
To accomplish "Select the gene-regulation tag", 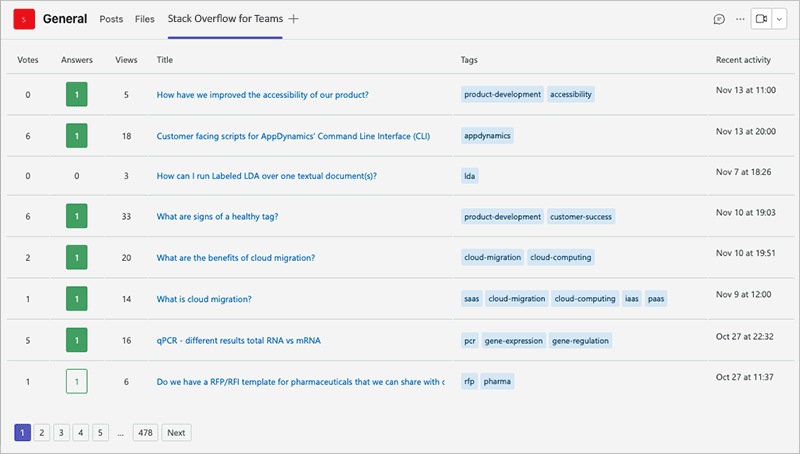I will pos(580,340).
